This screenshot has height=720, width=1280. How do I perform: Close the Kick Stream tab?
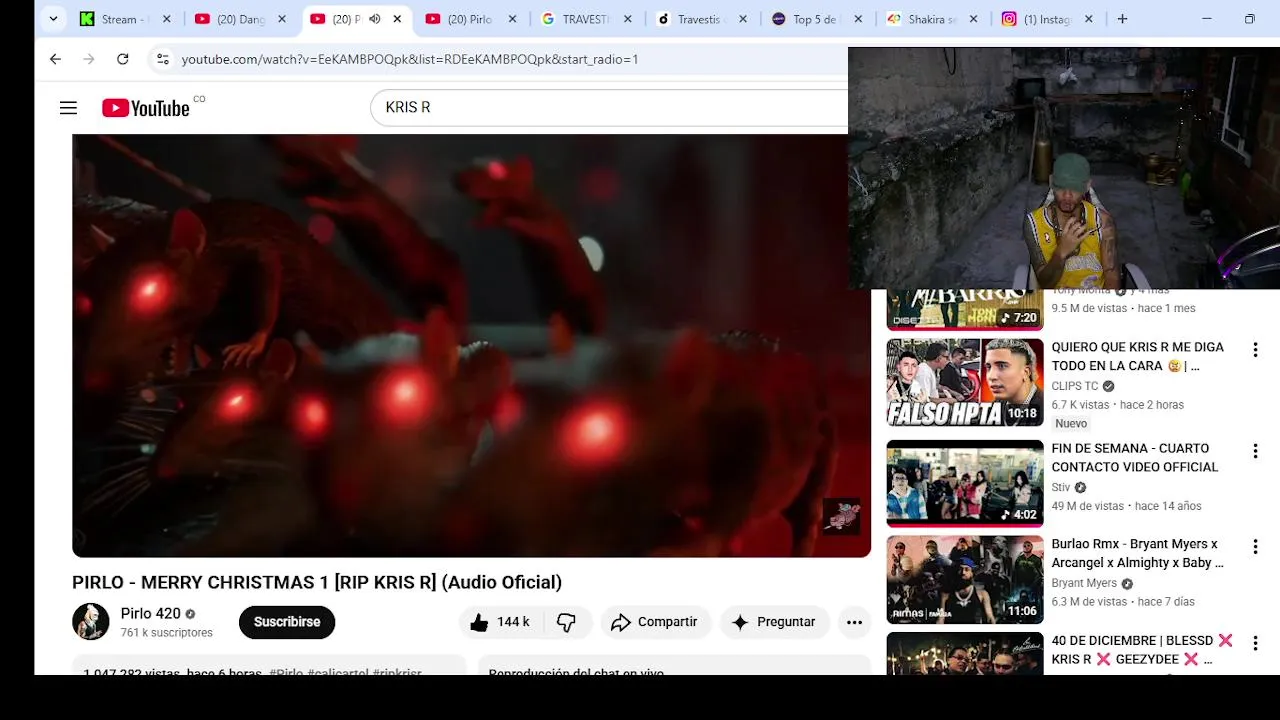[166, 19]
